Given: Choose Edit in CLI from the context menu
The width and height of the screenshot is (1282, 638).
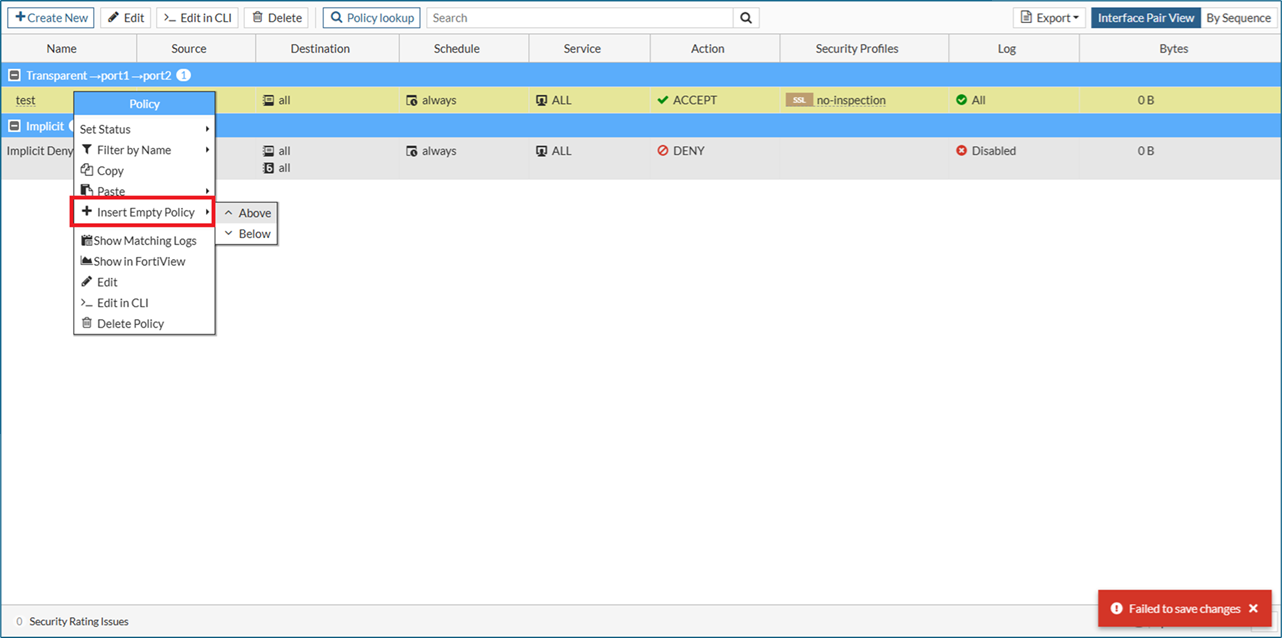Looking at the screenshot, I should [145, 303].
